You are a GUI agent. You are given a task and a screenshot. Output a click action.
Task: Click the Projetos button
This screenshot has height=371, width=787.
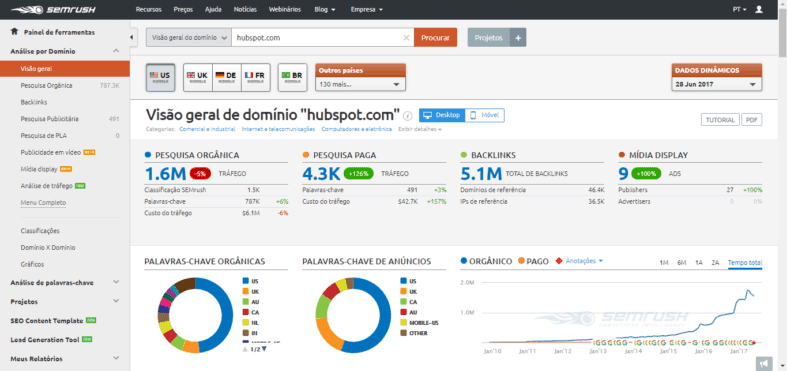pos(489,38)
